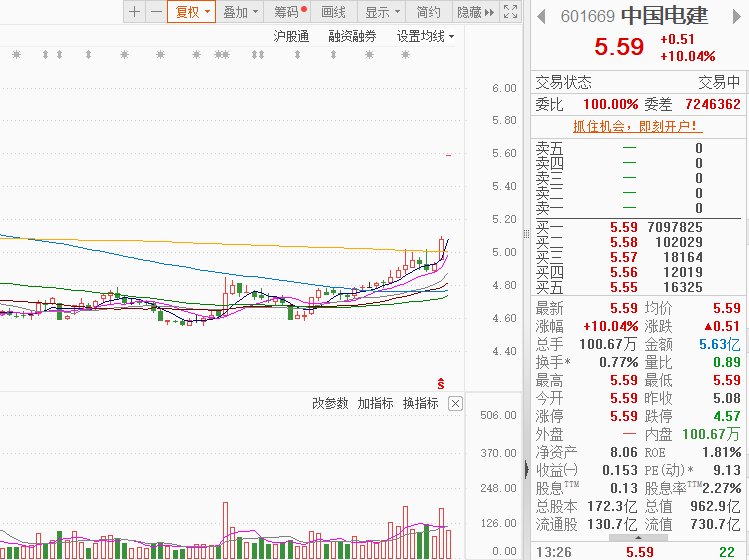Screen dimensions: 749x560
Task: Click the 融资融券 label
Action: click(352, 36)
